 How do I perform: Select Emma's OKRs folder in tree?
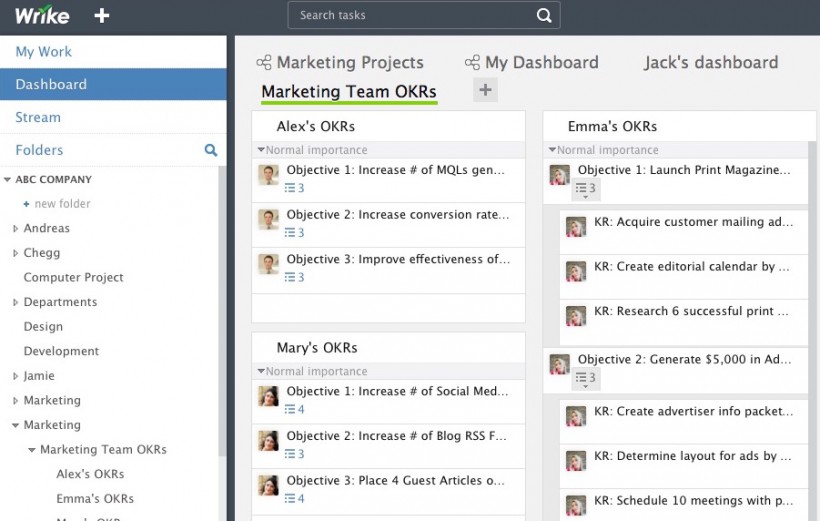(95, 499)
